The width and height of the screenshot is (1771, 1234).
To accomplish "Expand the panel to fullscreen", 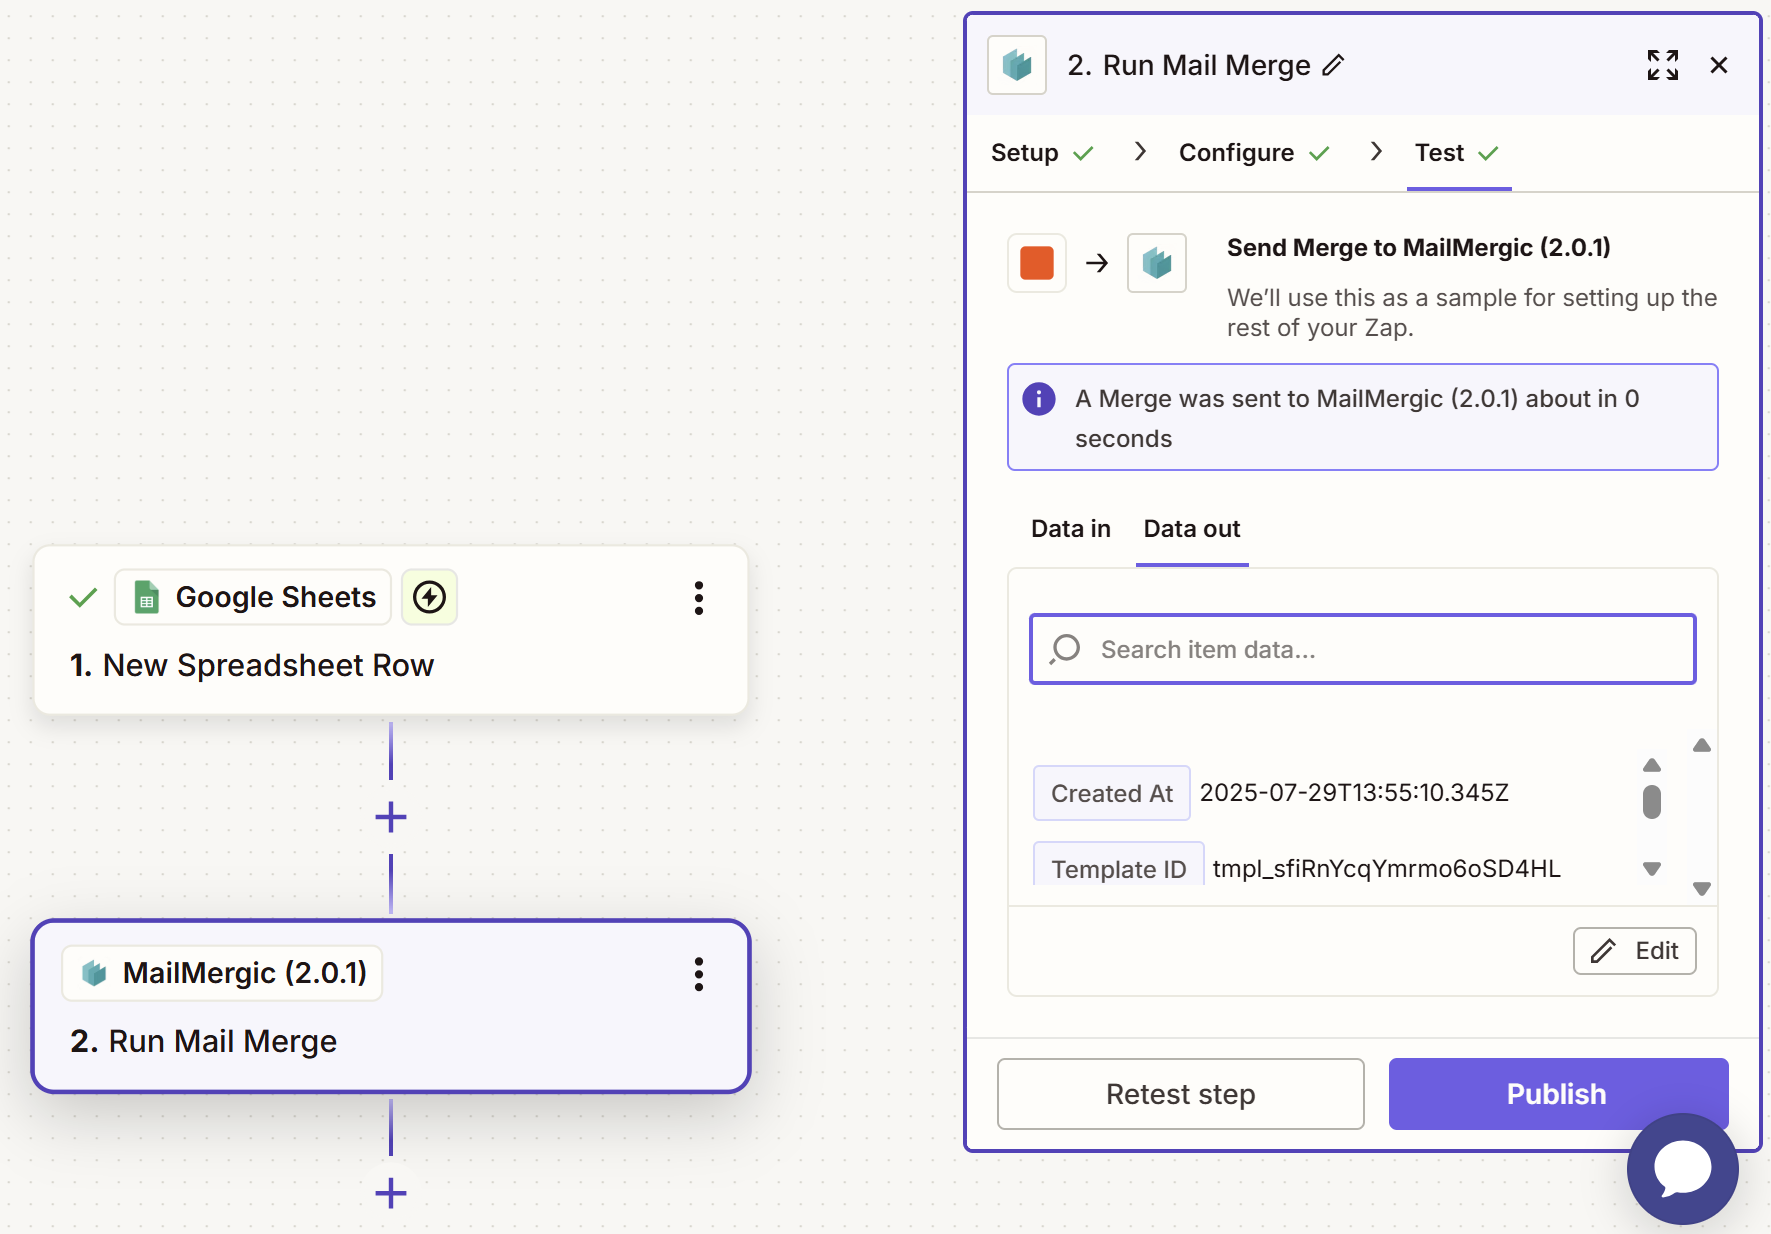I will pos(1662,64).
